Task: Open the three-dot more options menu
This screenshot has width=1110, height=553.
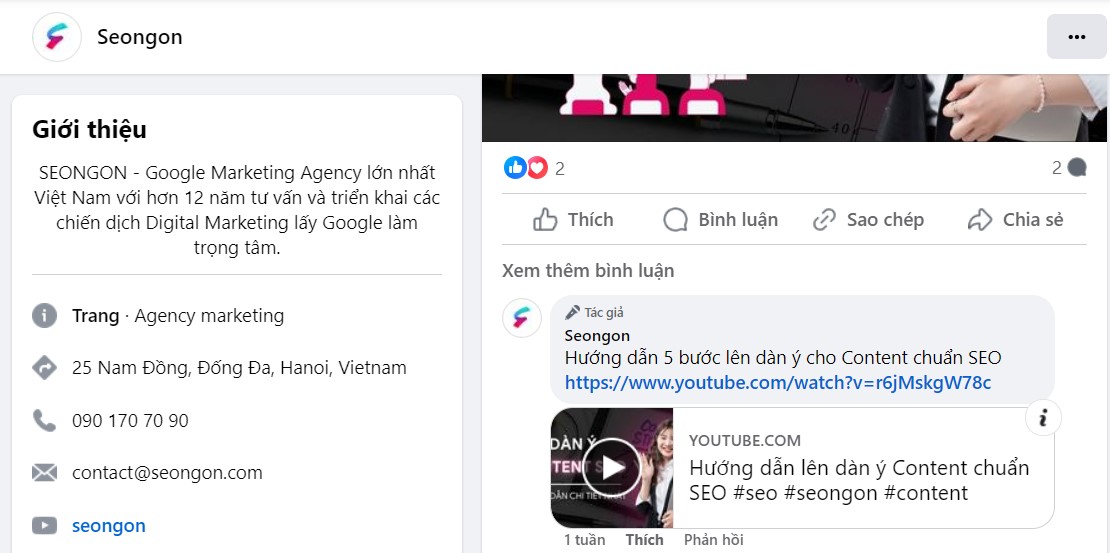Action: coord(1077,37)
